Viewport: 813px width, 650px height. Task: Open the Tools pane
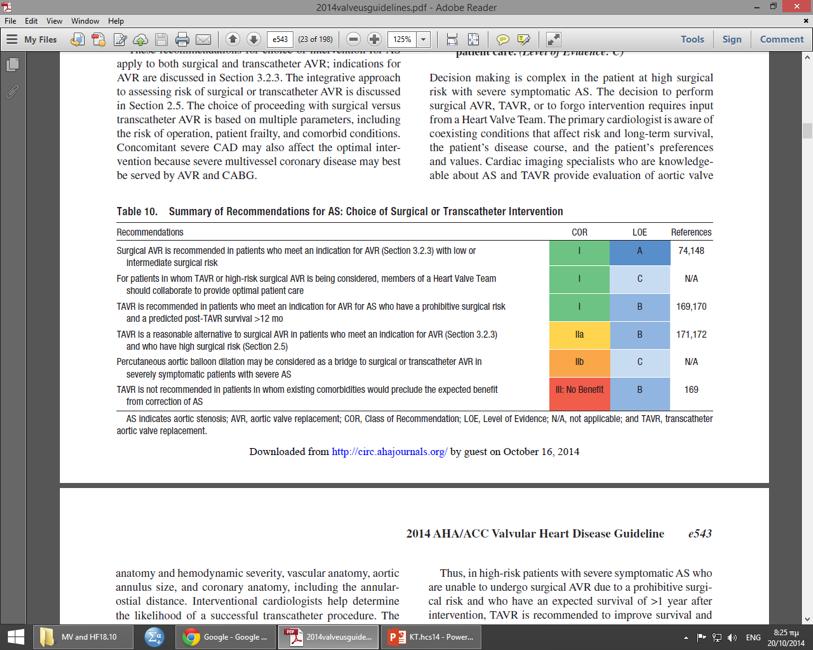[x=692, y=39]
